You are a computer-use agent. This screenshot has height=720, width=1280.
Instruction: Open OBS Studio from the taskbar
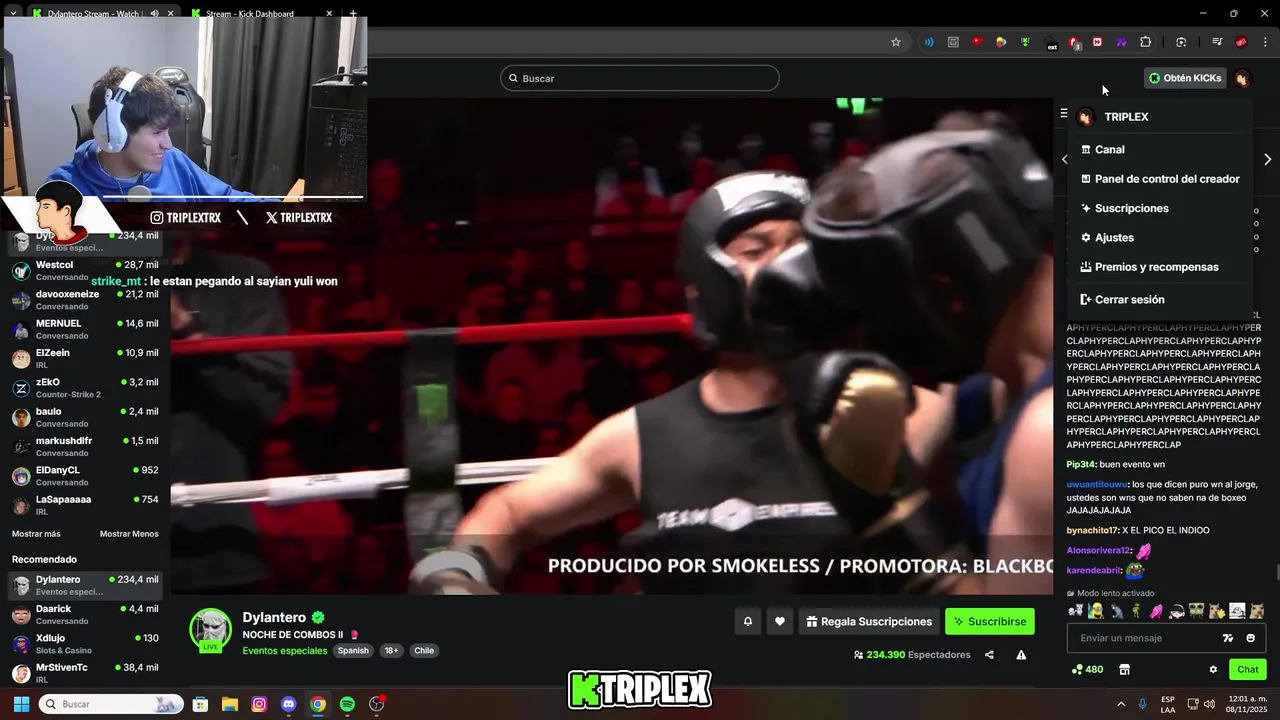(377, 704)
